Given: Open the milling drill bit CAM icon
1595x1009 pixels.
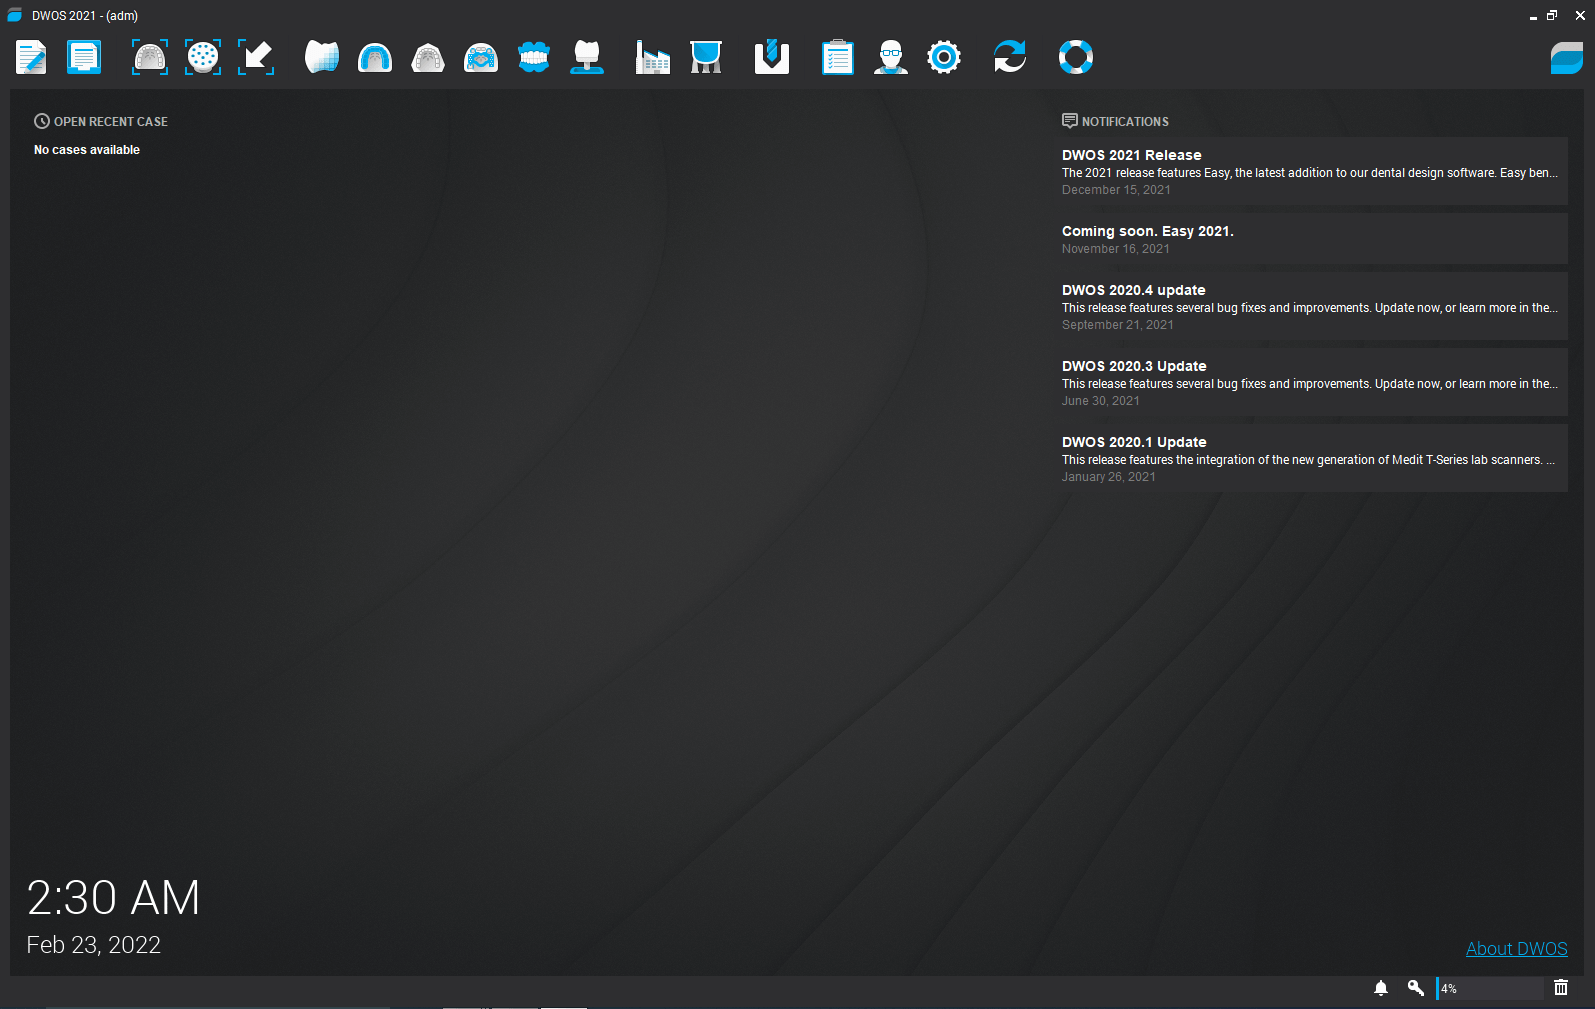Looking at the screenshot, I should 772,57.
